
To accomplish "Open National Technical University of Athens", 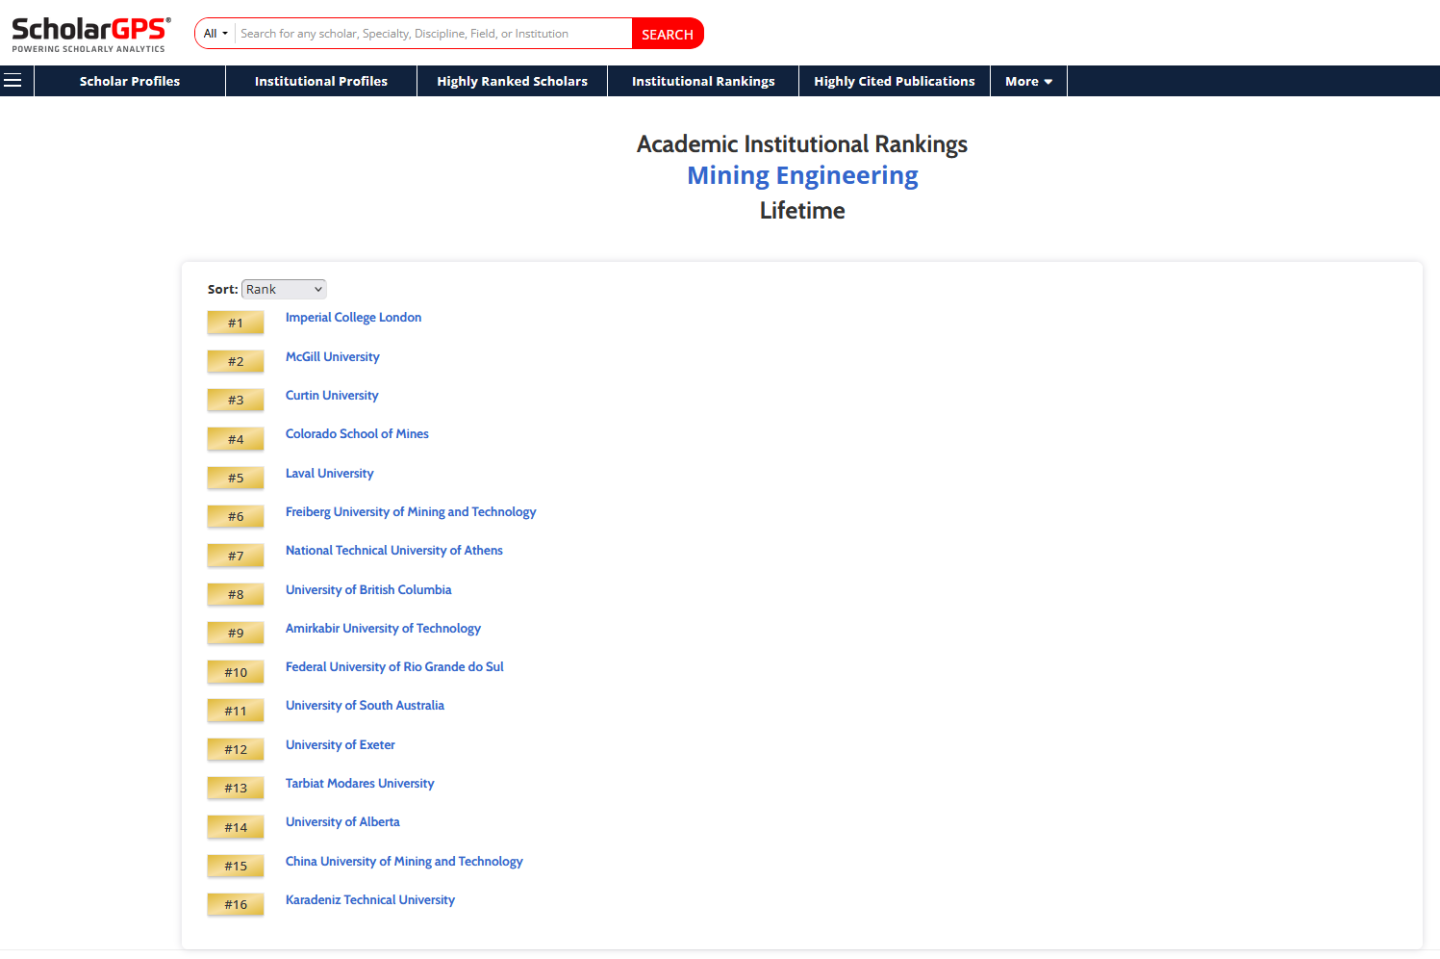I will click(394, 551).
